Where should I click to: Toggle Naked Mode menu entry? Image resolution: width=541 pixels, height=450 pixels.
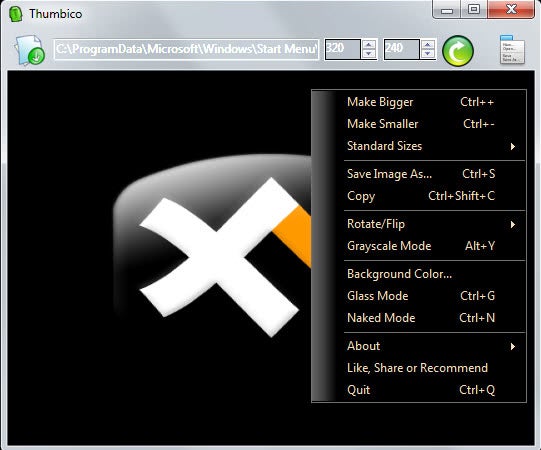tap(419, 318)
